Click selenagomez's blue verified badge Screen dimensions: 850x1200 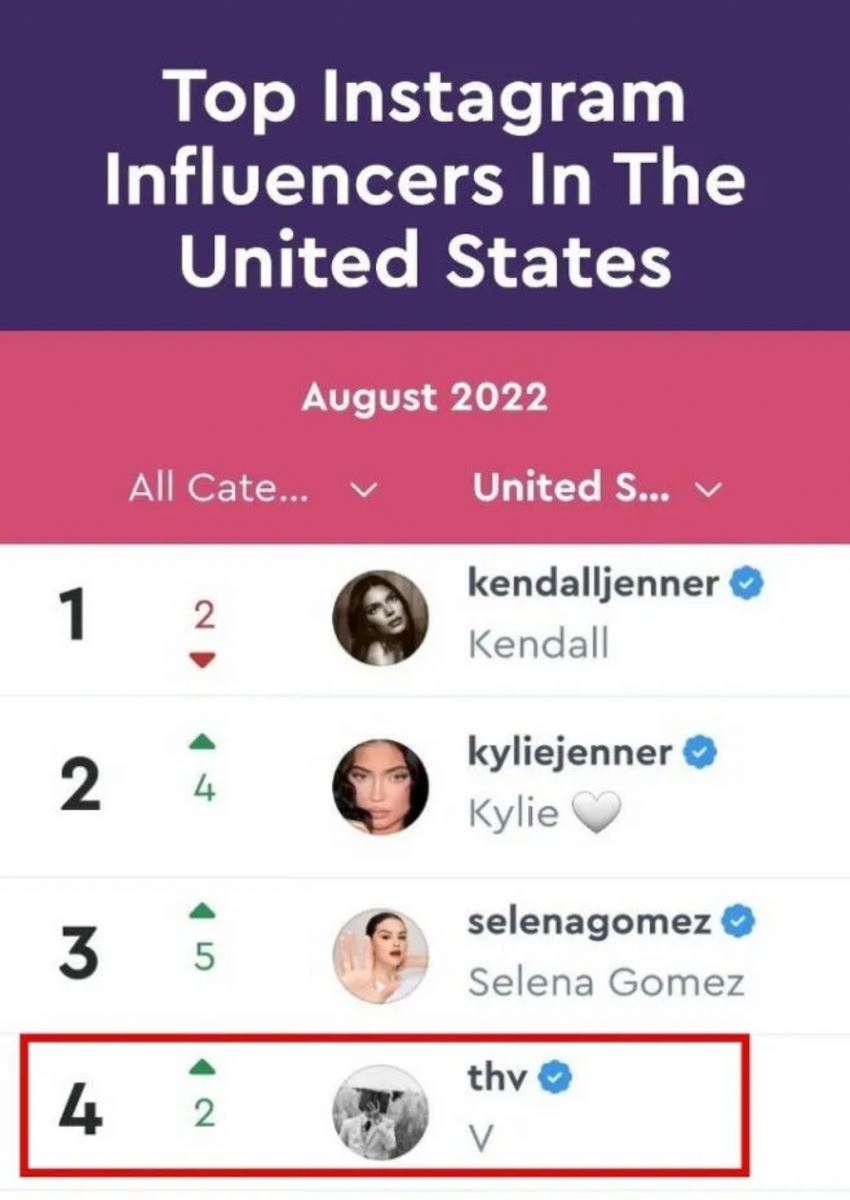pos(738,922)
